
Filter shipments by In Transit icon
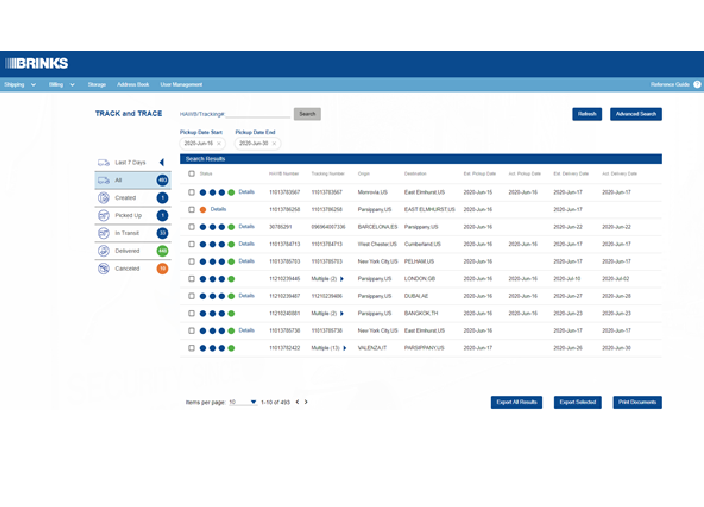tap(104, 233)
